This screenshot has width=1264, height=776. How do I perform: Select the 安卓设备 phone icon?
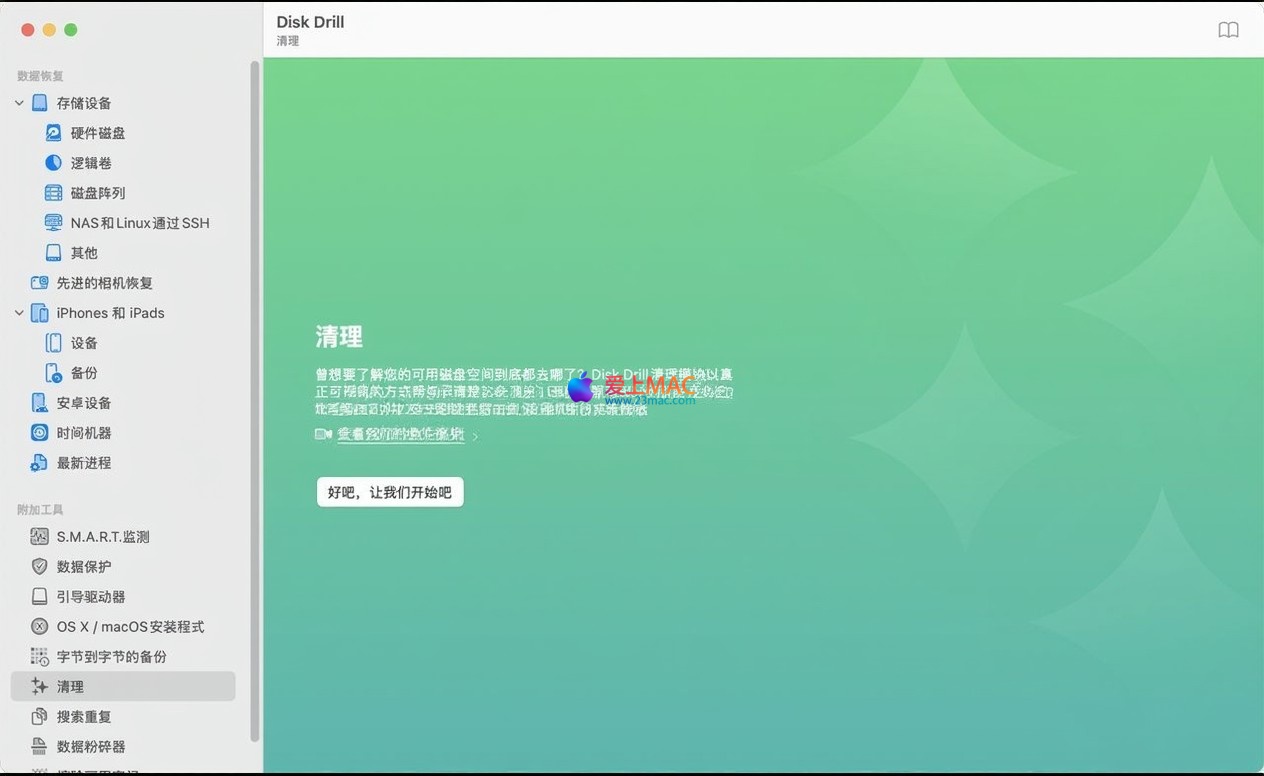39,403
